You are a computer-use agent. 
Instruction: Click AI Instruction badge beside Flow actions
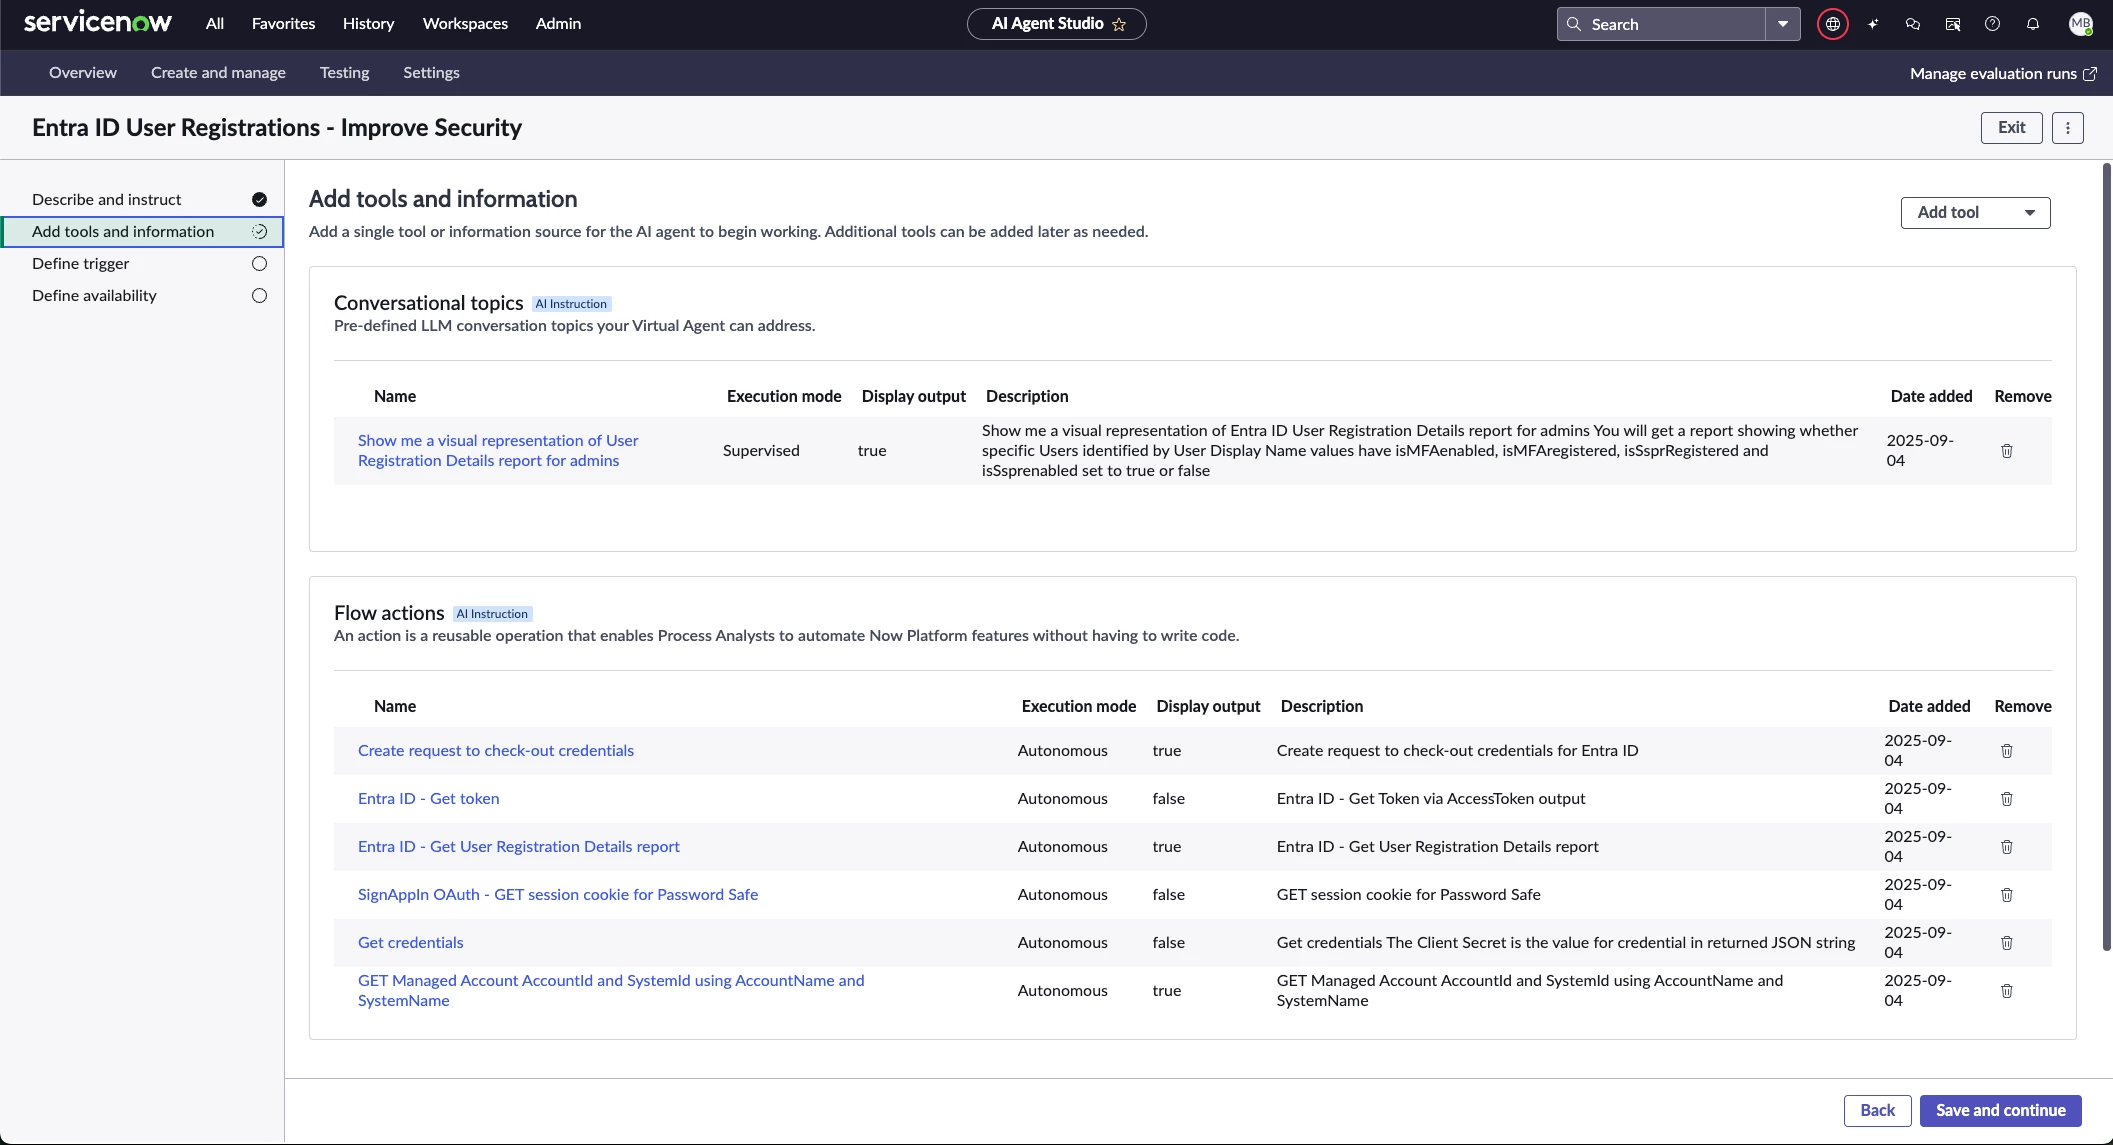(492, 614)
